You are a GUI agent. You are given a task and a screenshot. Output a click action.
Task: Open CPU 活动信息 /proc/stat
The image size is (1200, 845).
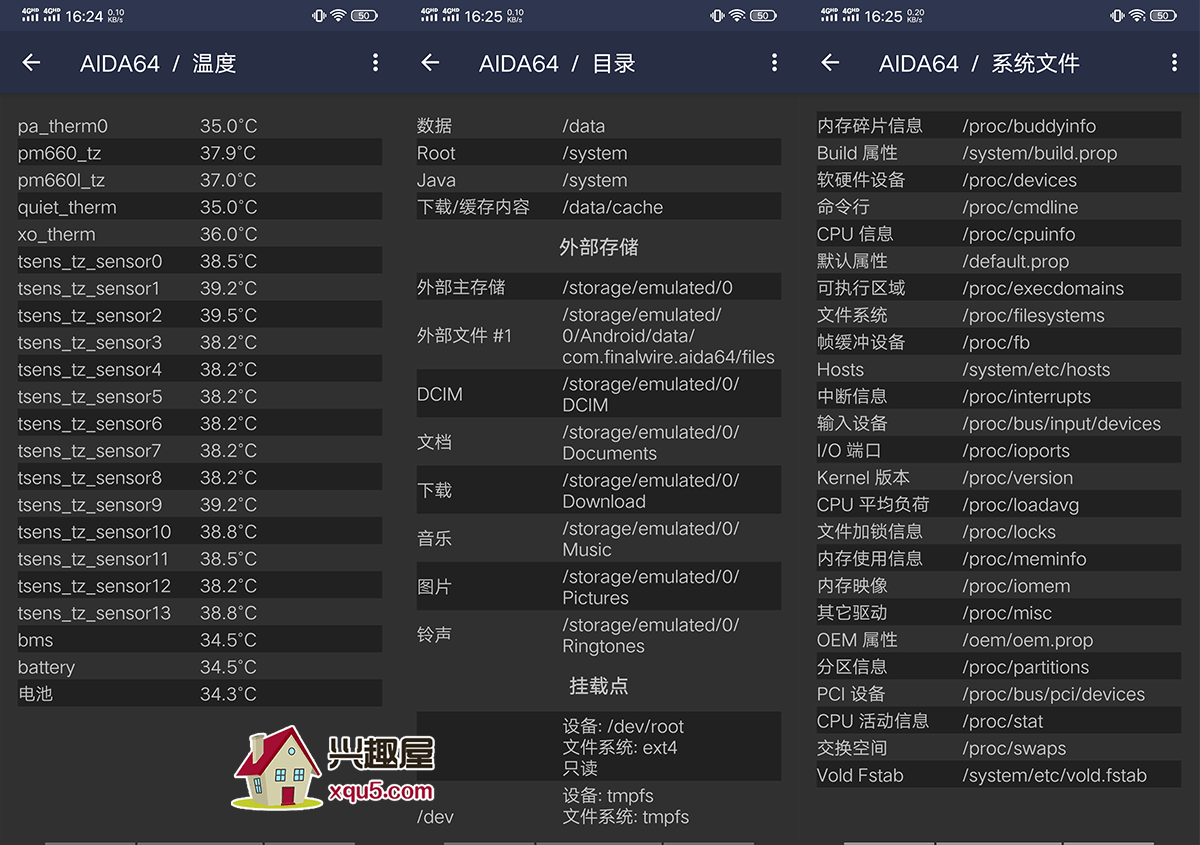click(x=999, y=720)
